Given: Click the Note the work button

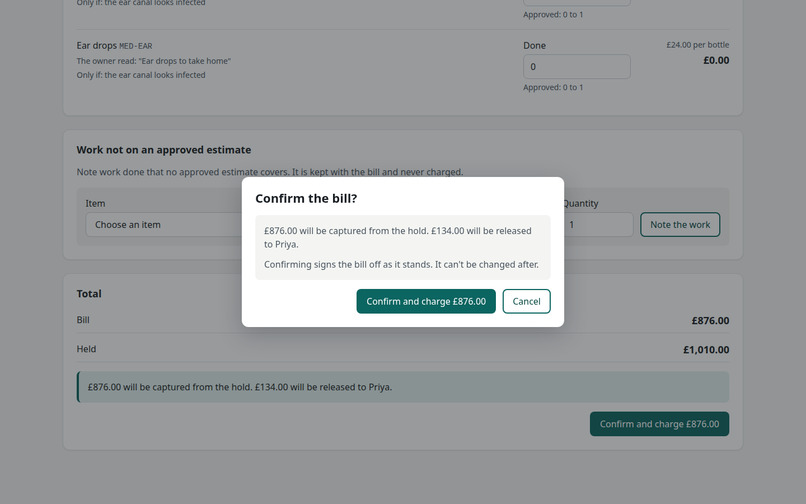Looking at the screenshot, I should pyautogui.click(x=680, y=225).
